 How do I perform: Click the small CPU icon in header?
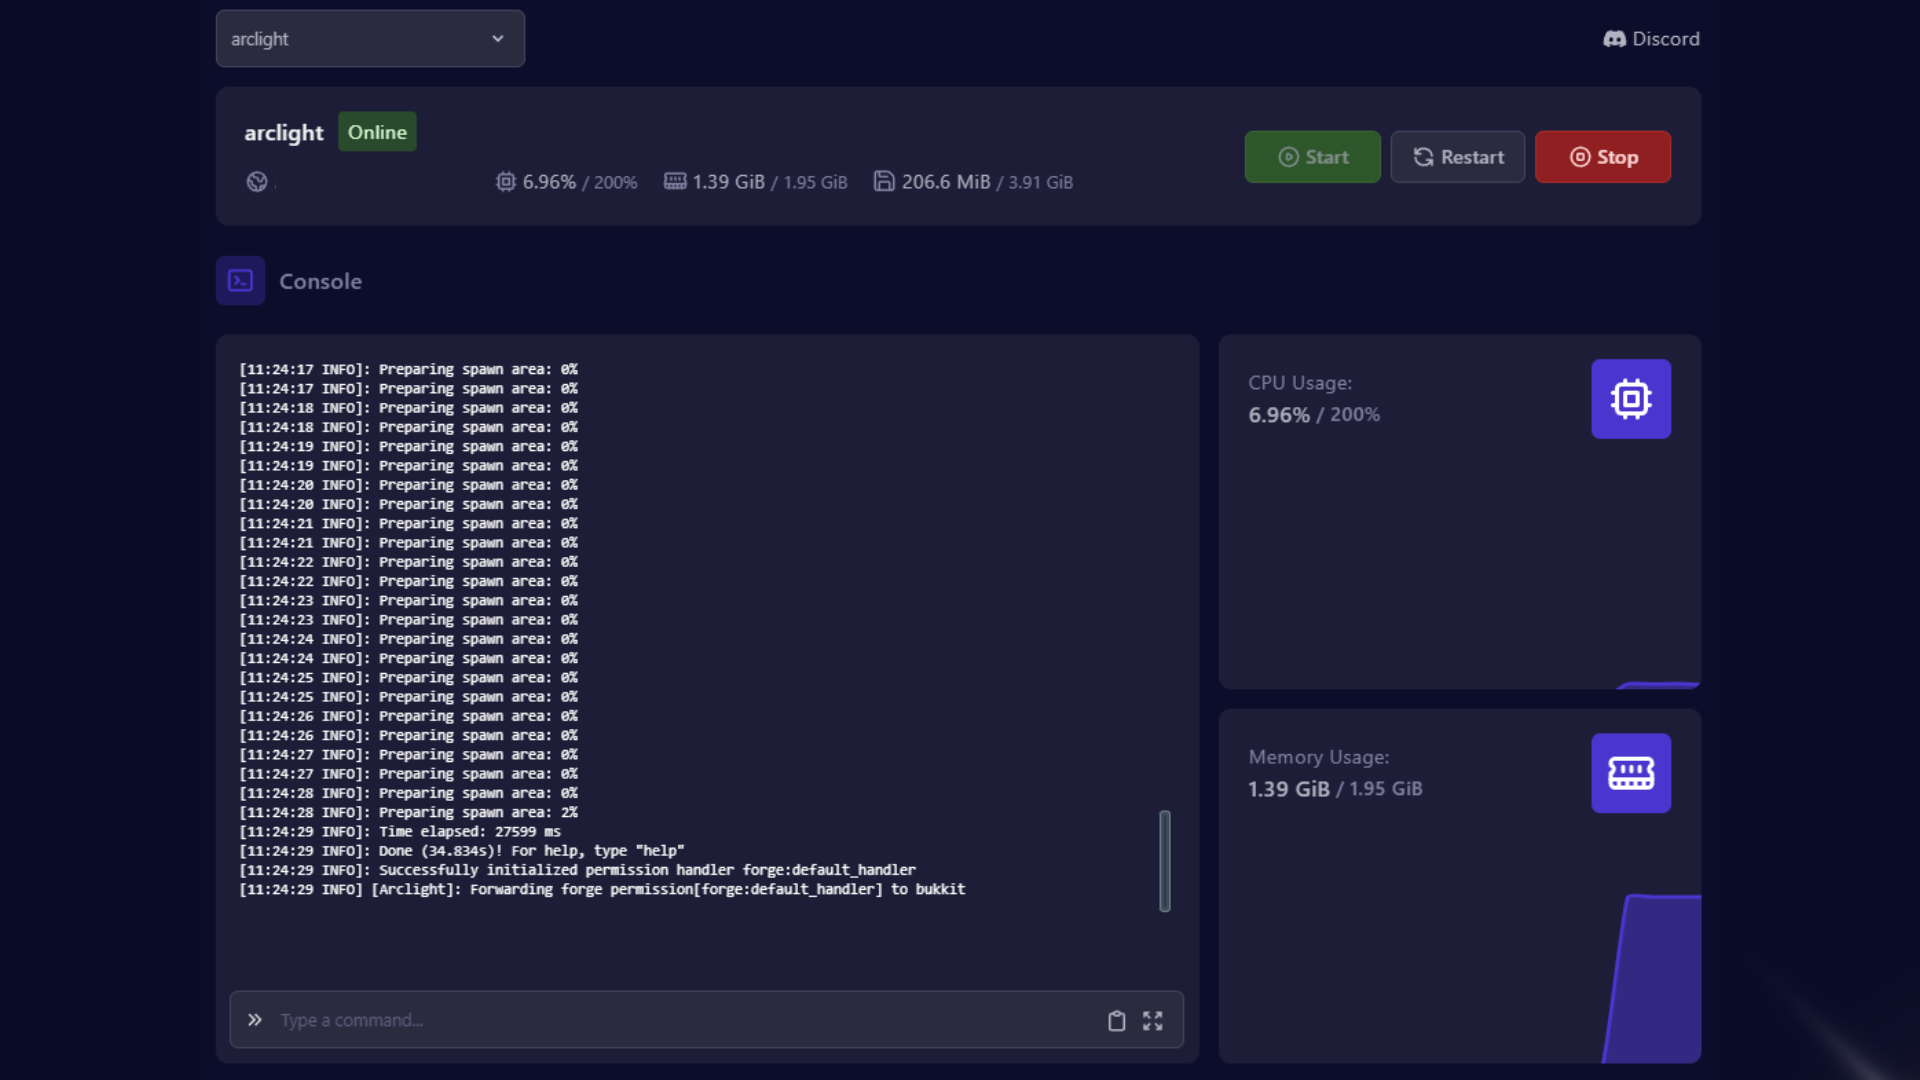pyautogui.click(x=506, y=182)
